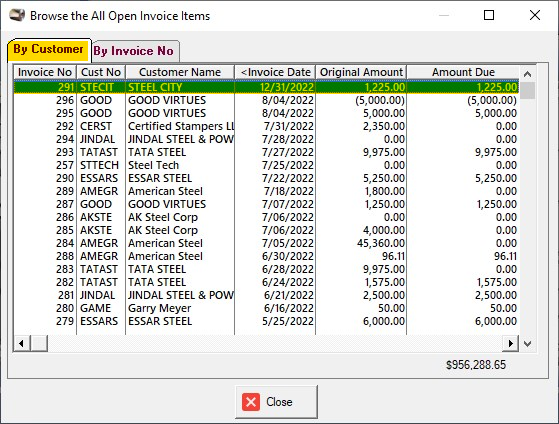Click customer number STTECH
Screen dimensions: 559x424
[99, 165]
